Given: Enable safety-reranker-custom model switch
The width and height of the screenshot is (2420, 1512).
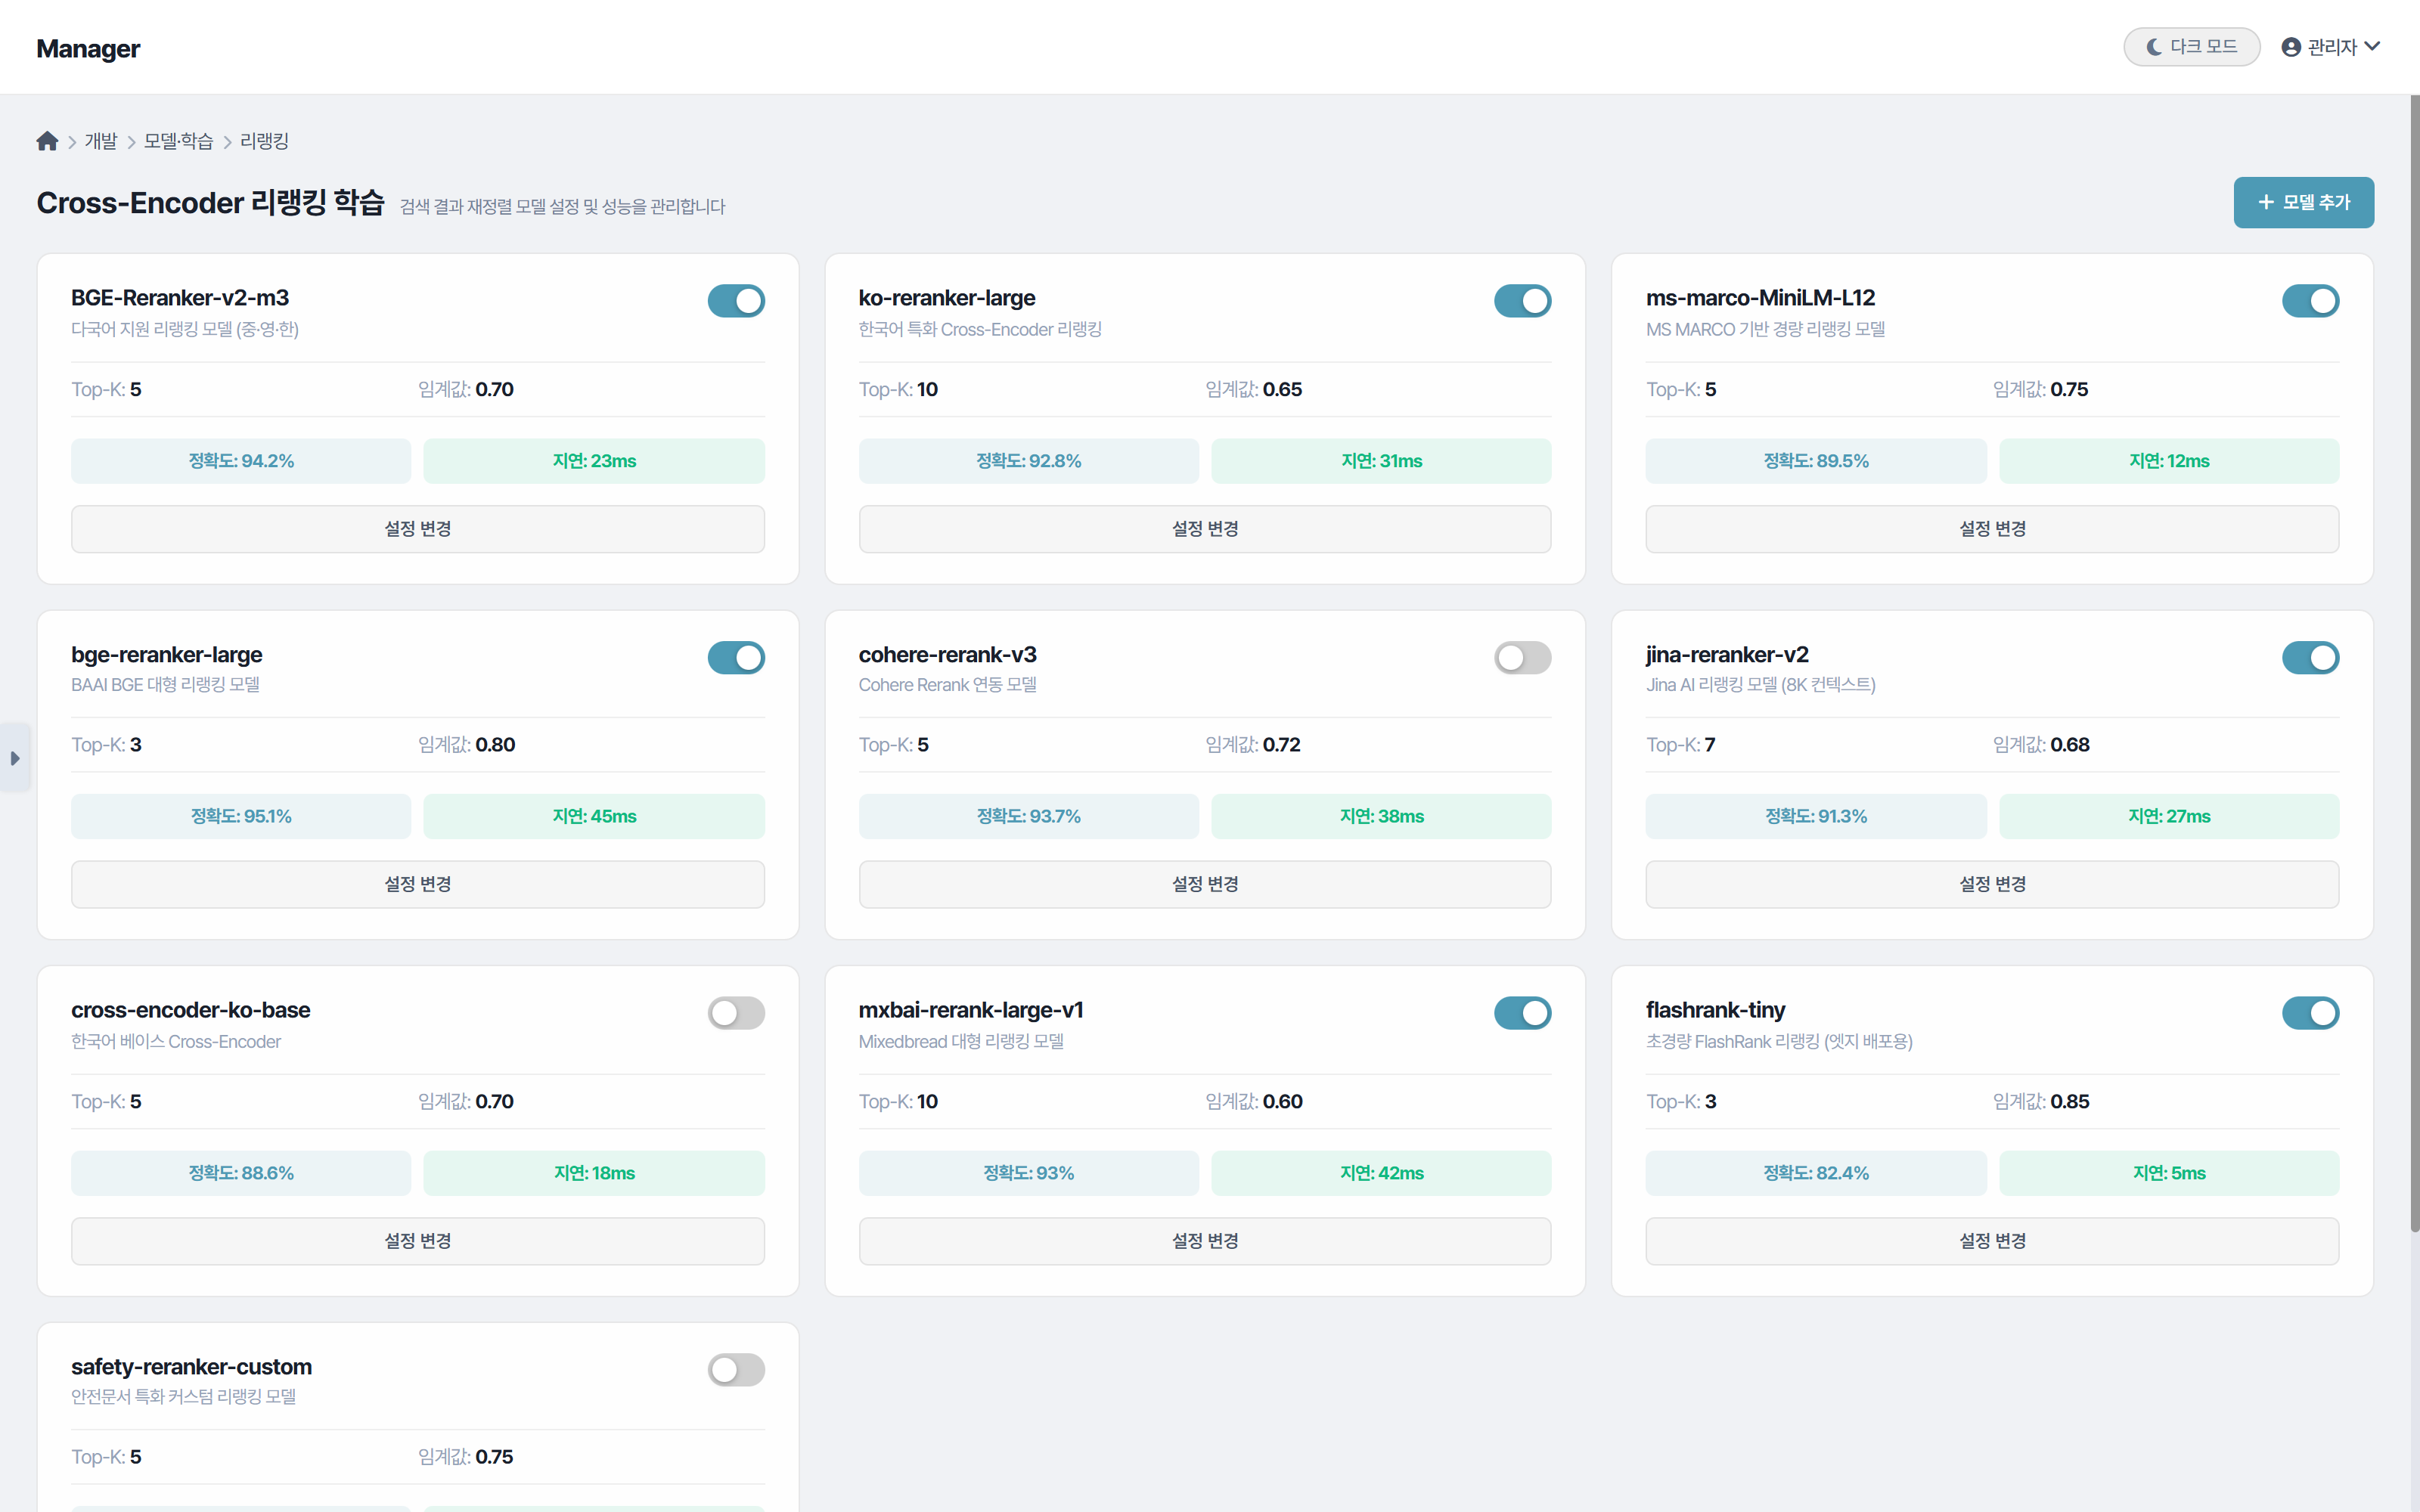Looking at the screenshot, I should coord(736,1369).
